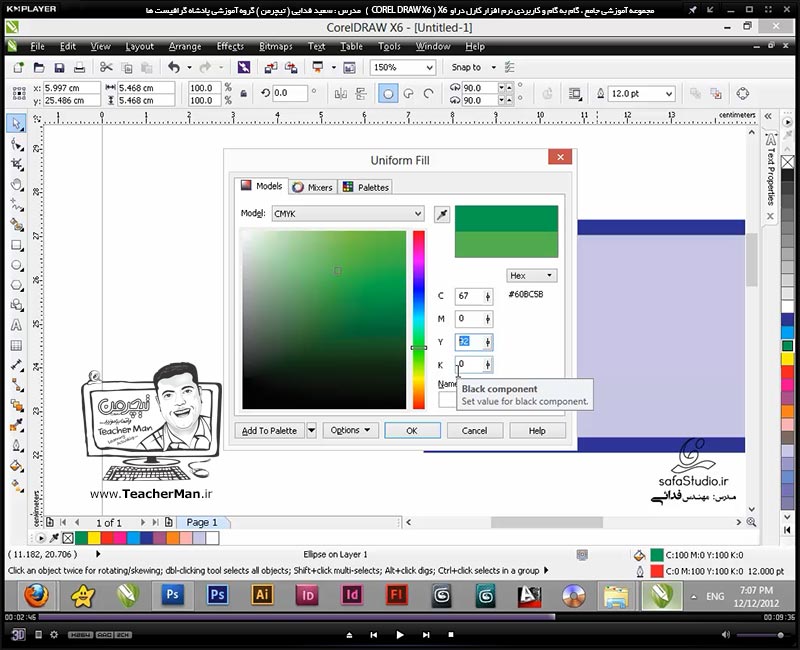This screenshot has width=800, height=650.
Task: Click the vertical hue slider strip
Action: point(419,320)
